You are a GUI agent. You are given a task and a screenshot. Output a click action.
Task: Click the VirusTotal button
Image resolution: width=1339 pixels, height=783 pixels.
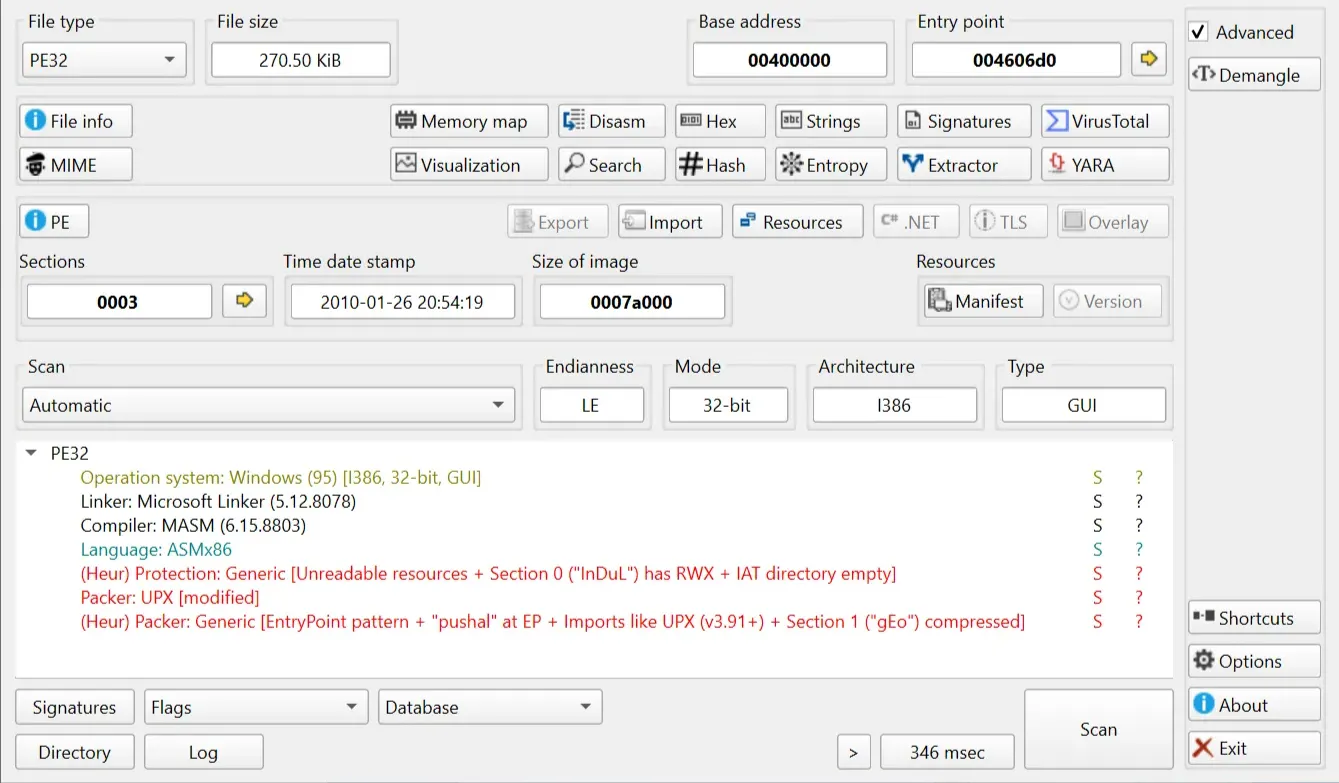point(1105,121)
